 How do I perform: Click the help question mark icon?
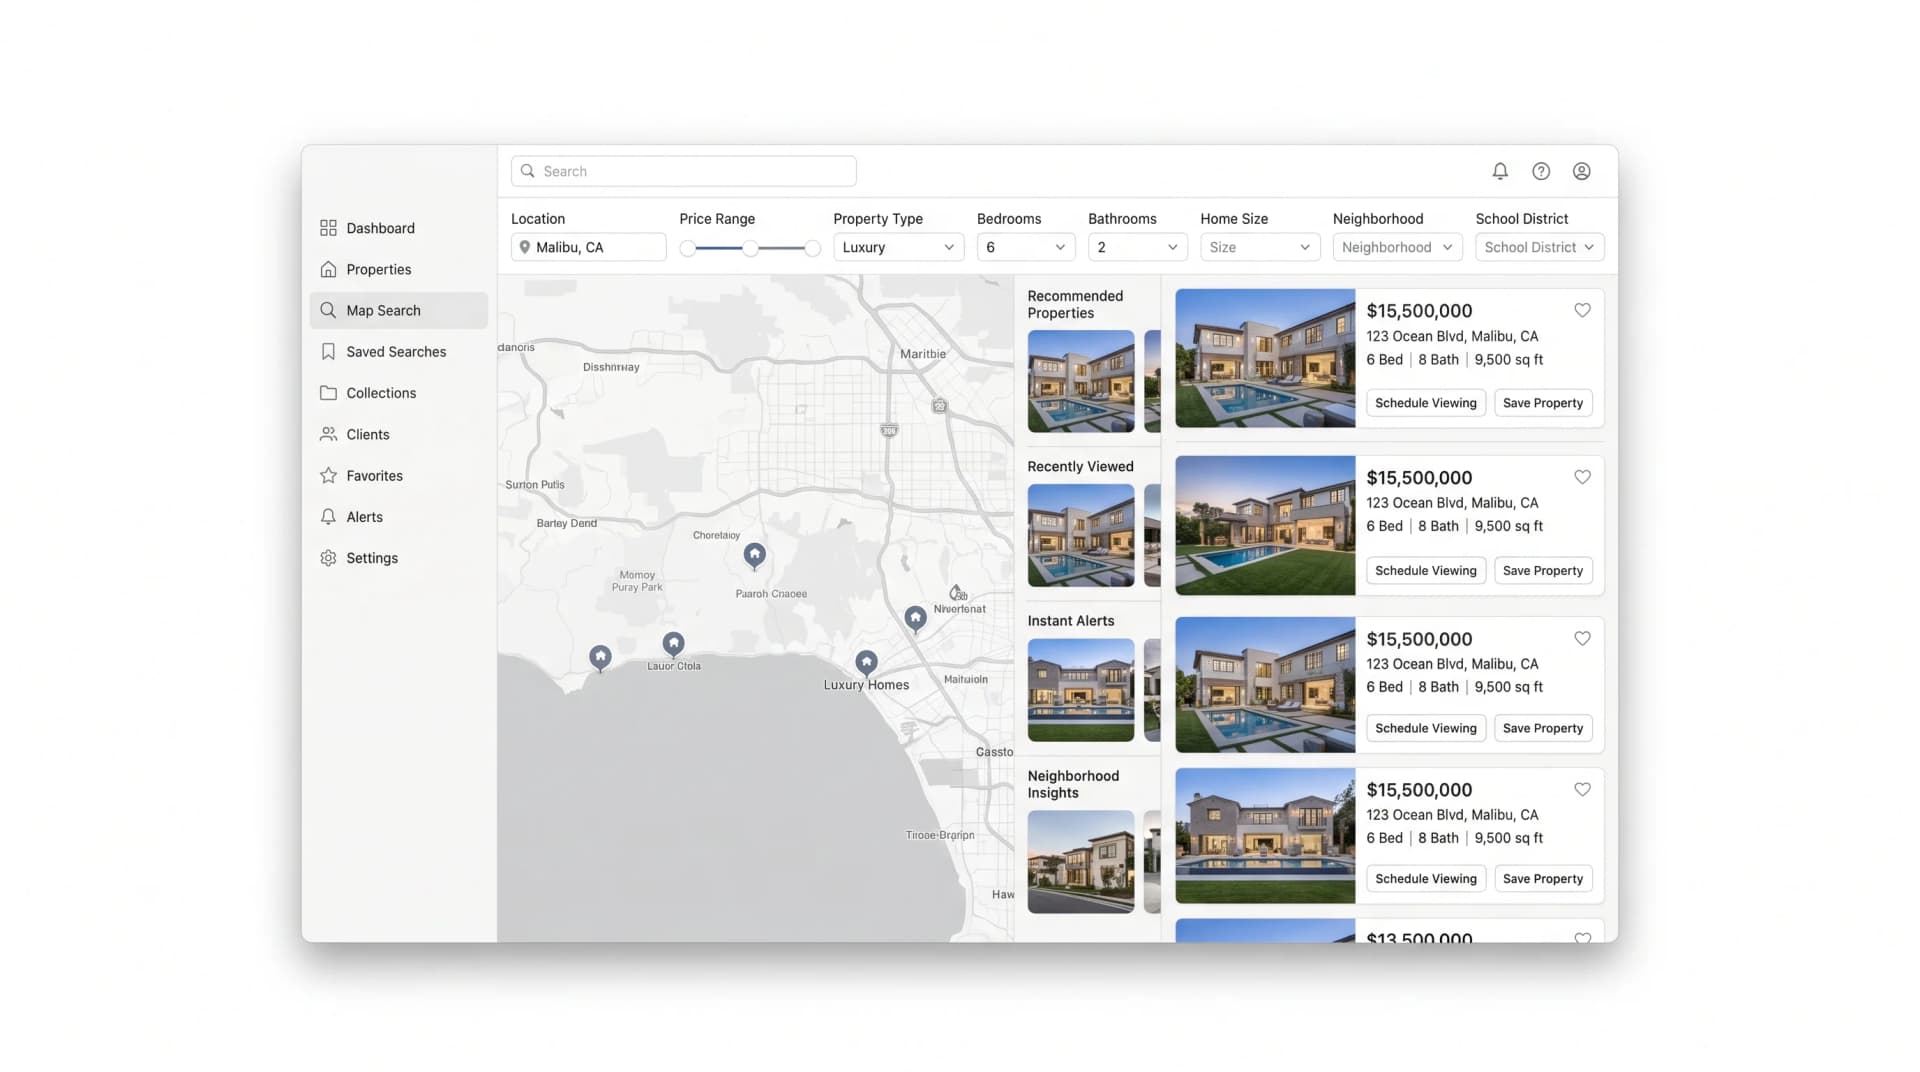(x=1541, y=171)
